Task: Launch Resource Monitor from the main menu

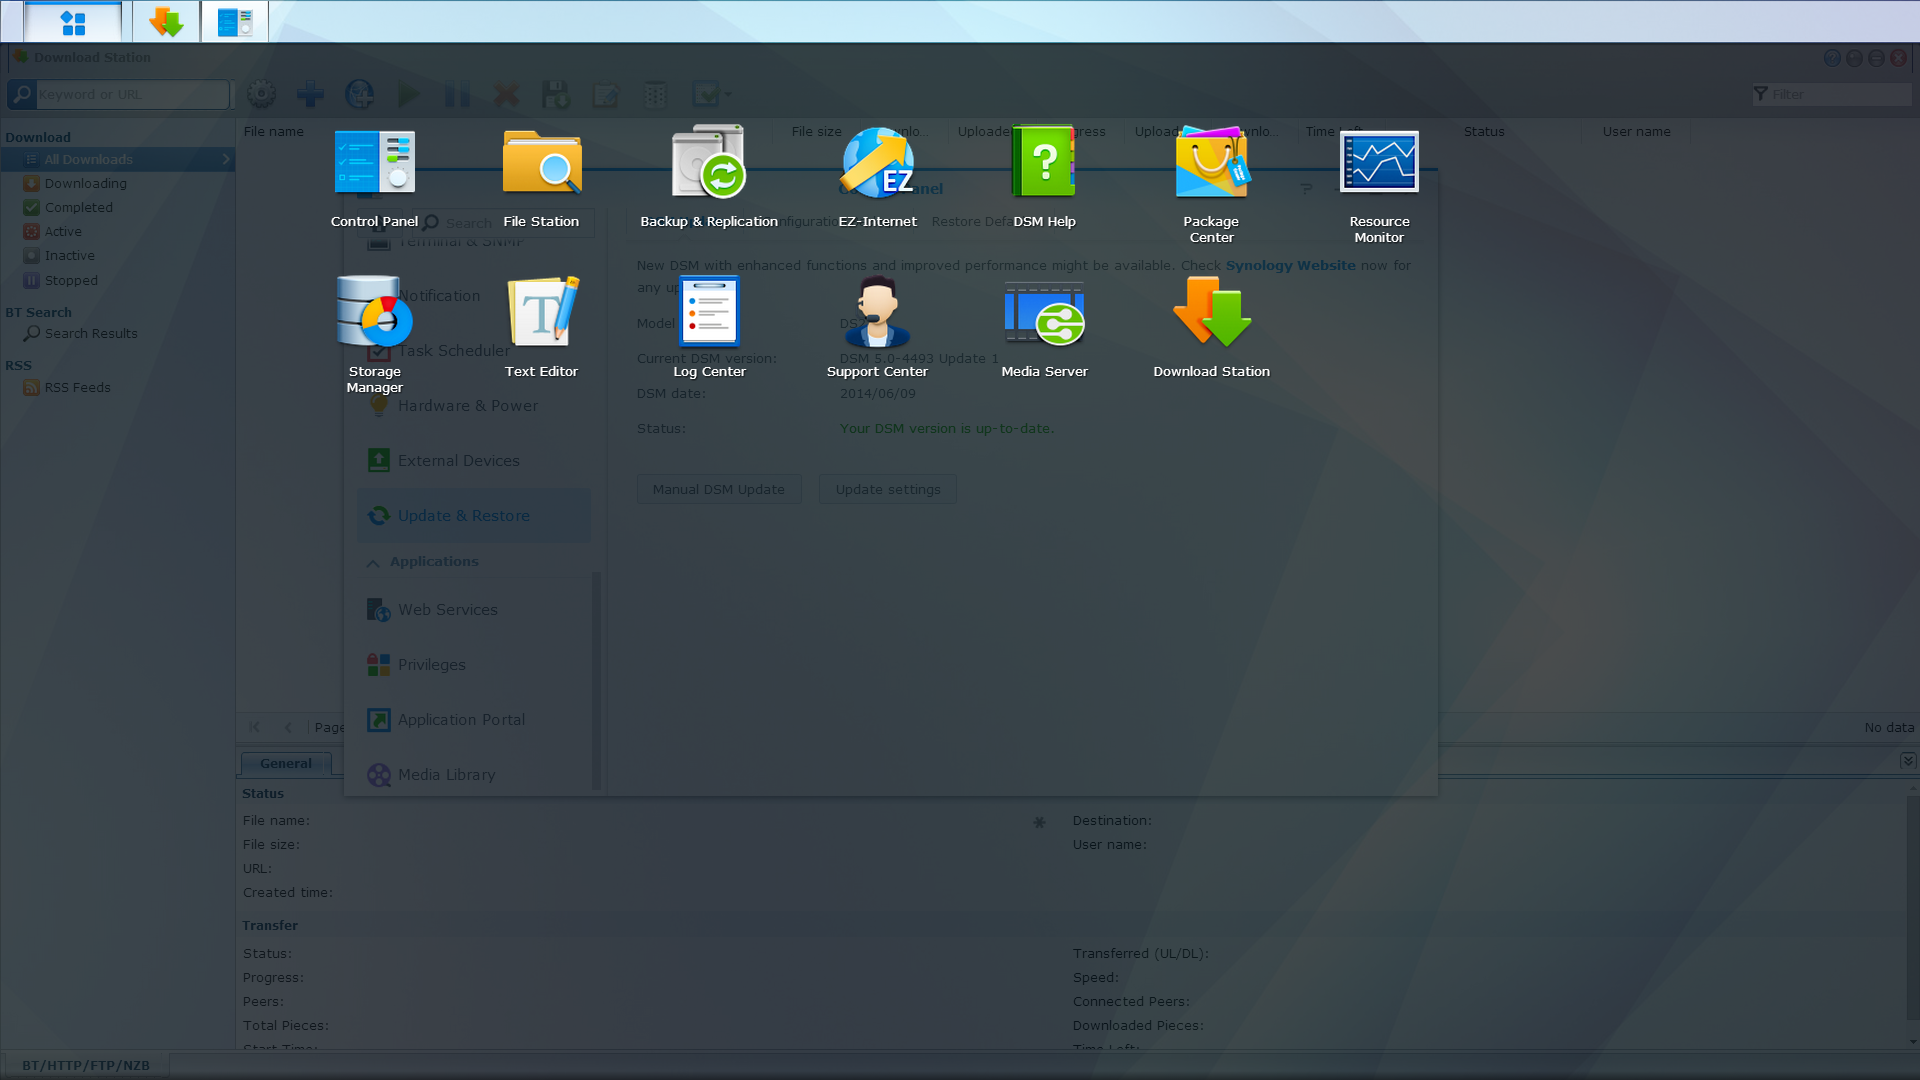Action: (x=1379, y=185)
